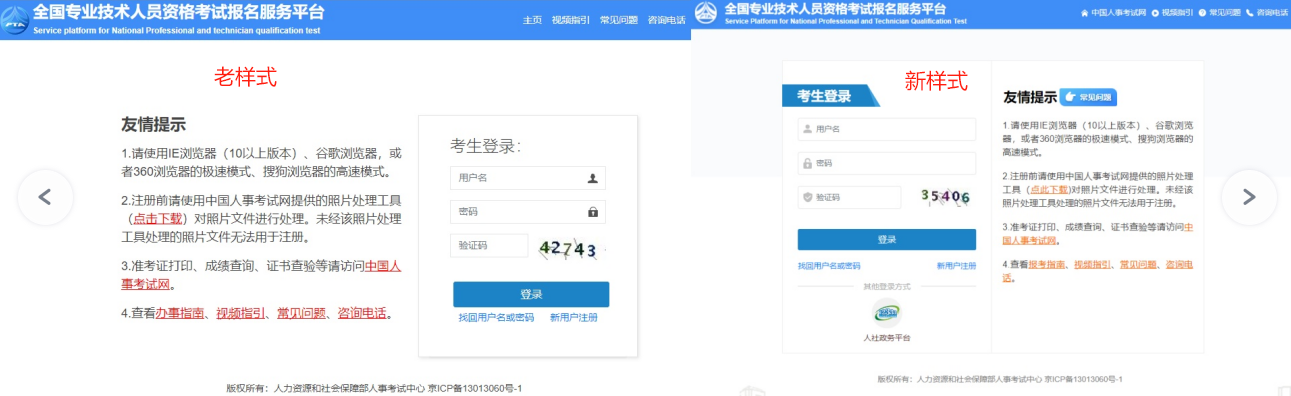The height and width of the screenshot is (396, 1291).
Task: Click the 点击下载 photo tool link
Action: (x=157, y=218)
